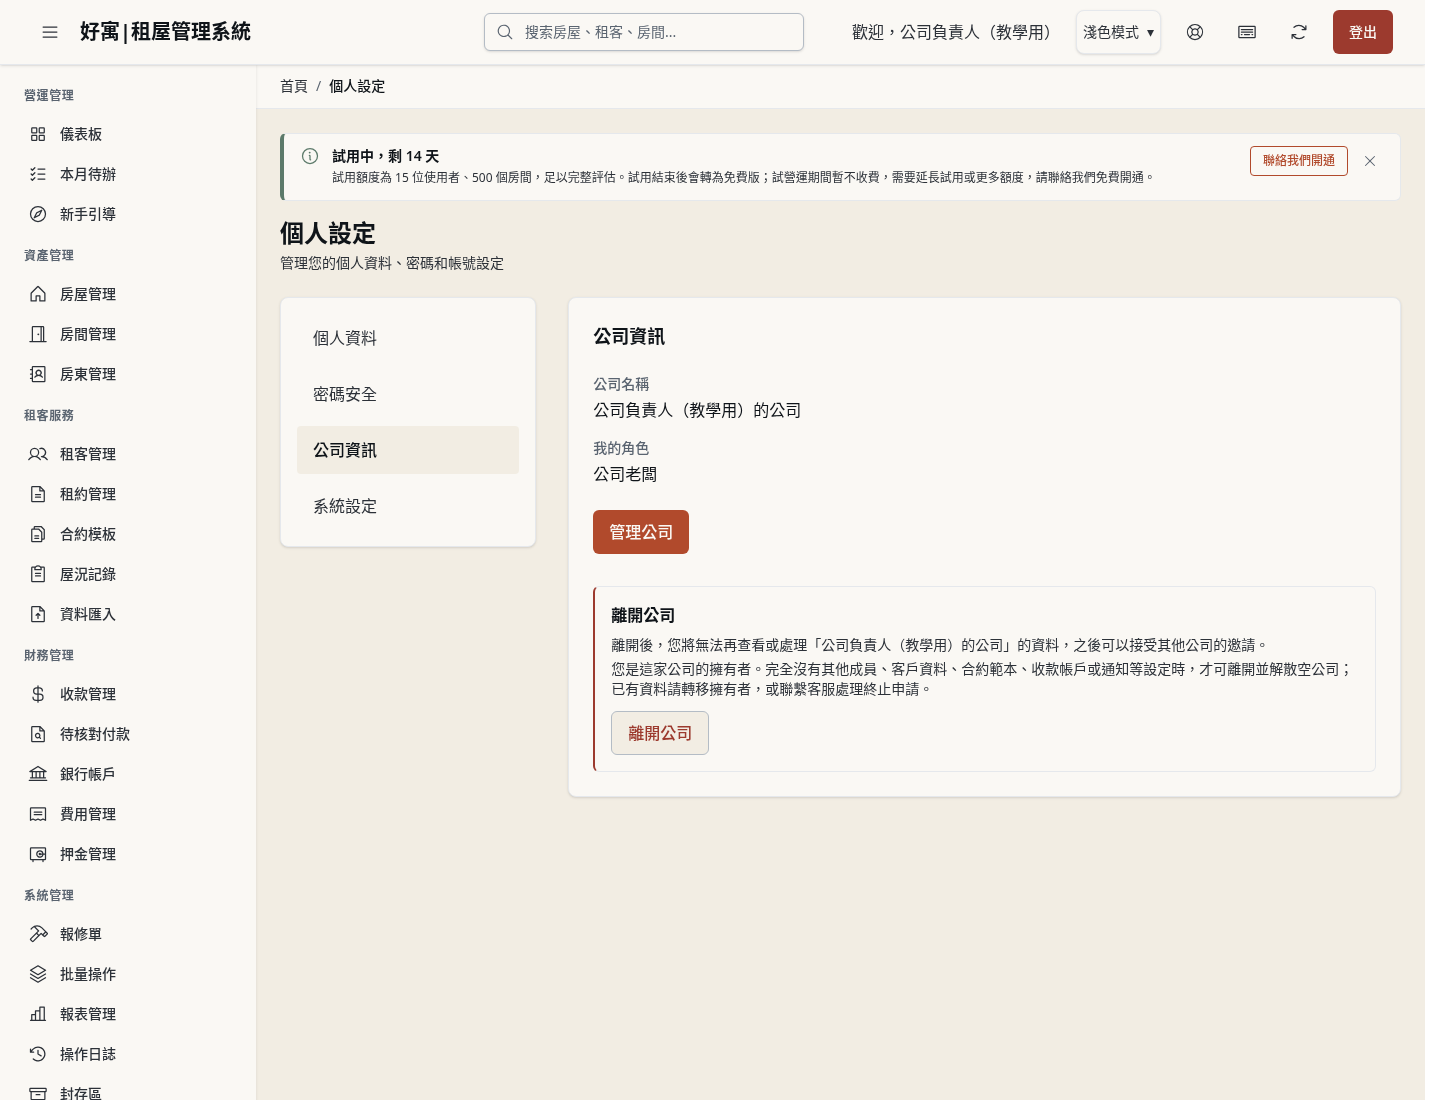The height and width of the screenshot is (1100, 1440).
Task: Focus the 搜索房屋、租客、房間 search field
Action: click(644, 32)
